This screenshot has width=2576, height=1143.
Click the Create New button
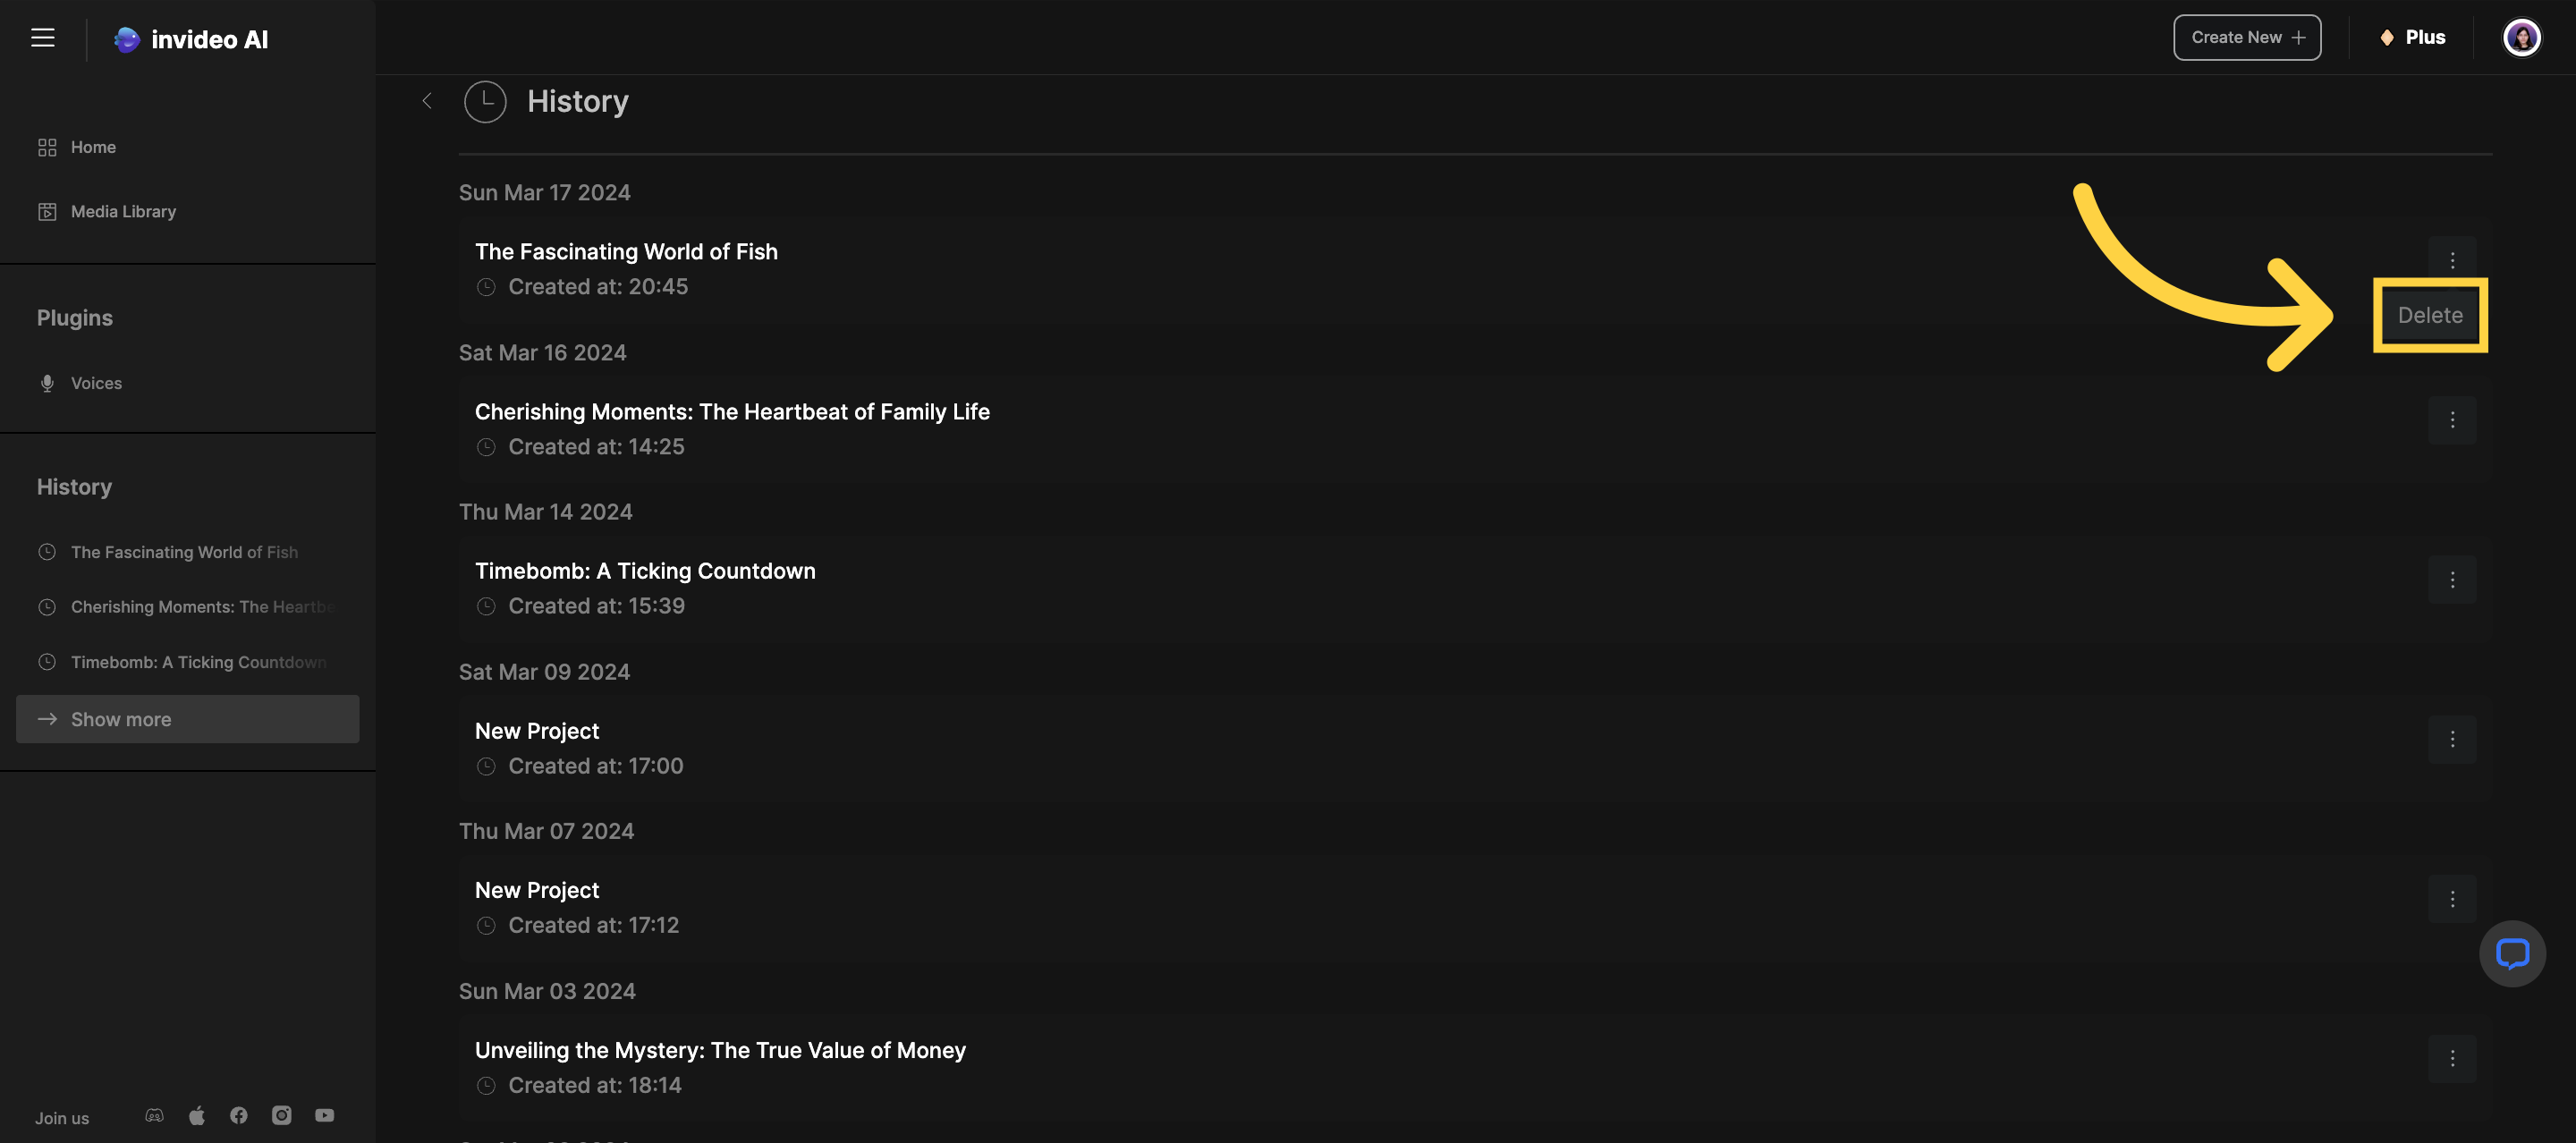(x=2246, y=38)
